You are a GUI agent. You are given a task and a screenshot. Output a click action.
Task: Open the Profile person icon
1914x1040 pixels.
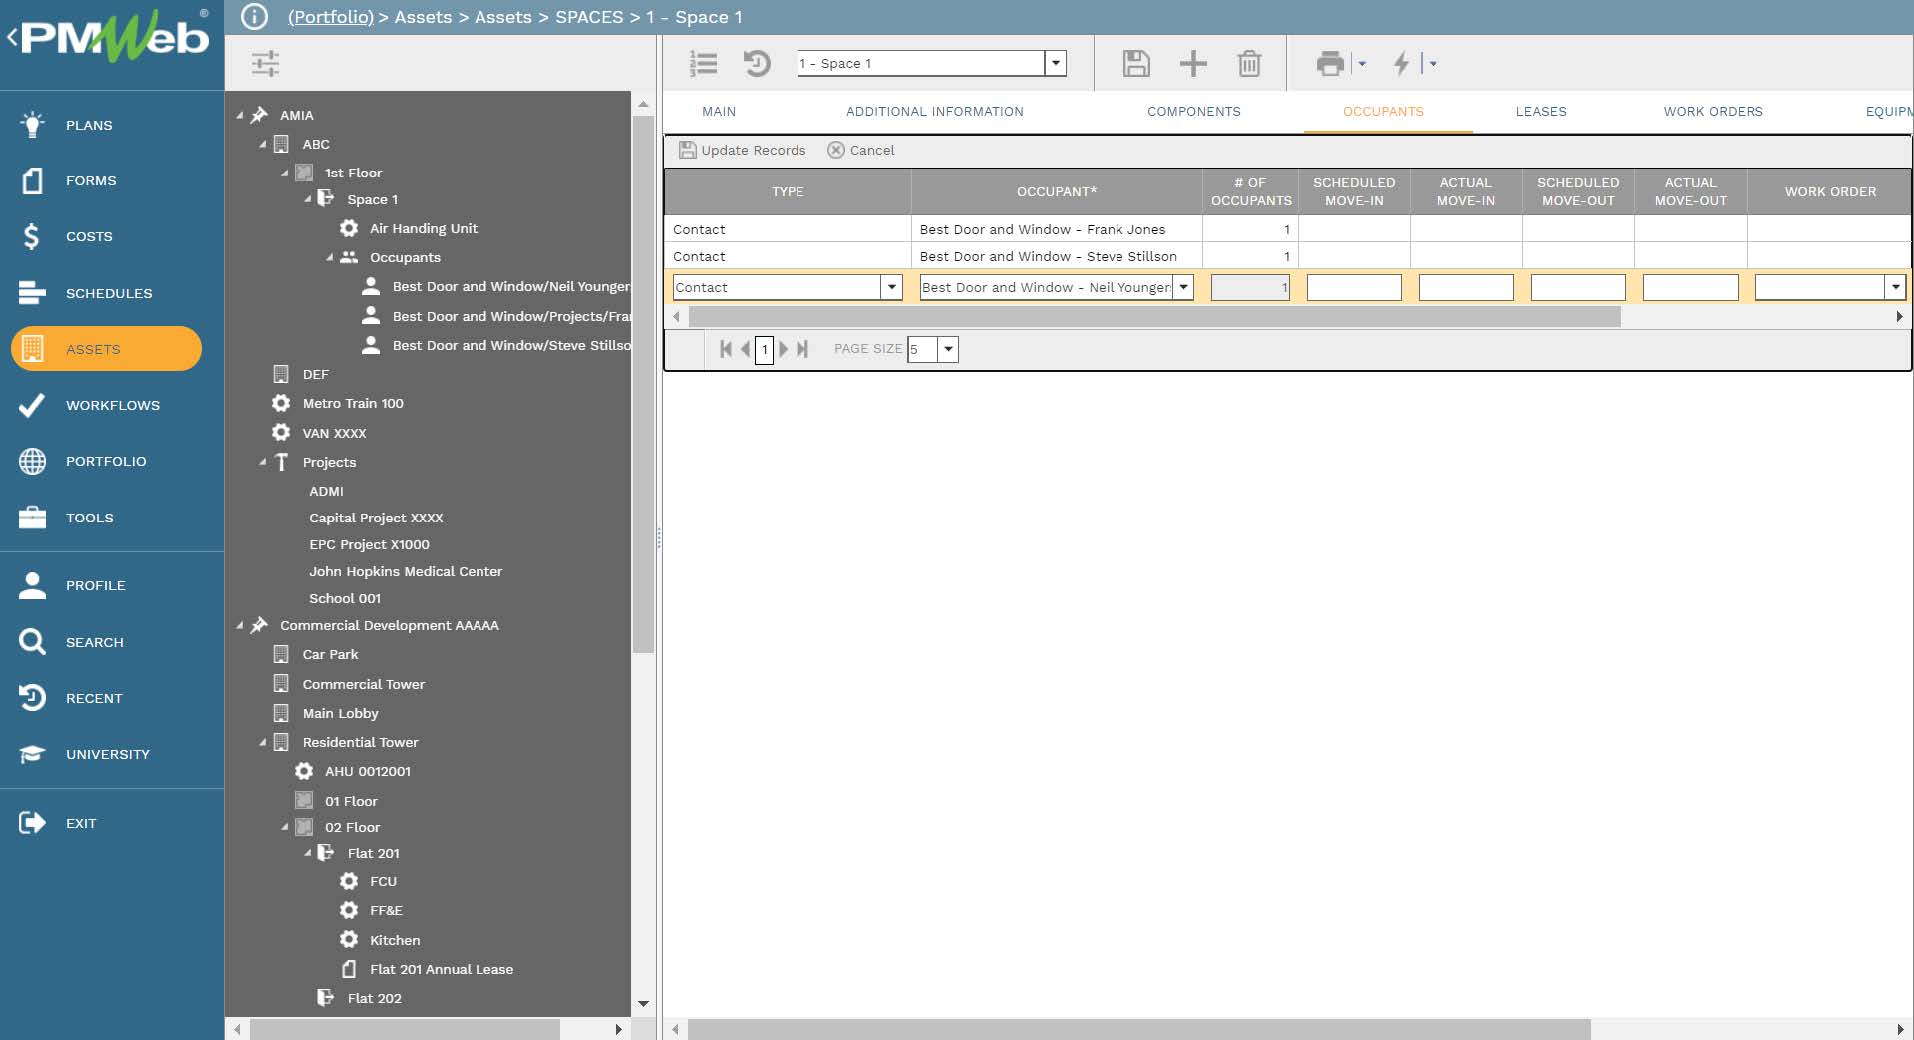click(x=32, y=585)
